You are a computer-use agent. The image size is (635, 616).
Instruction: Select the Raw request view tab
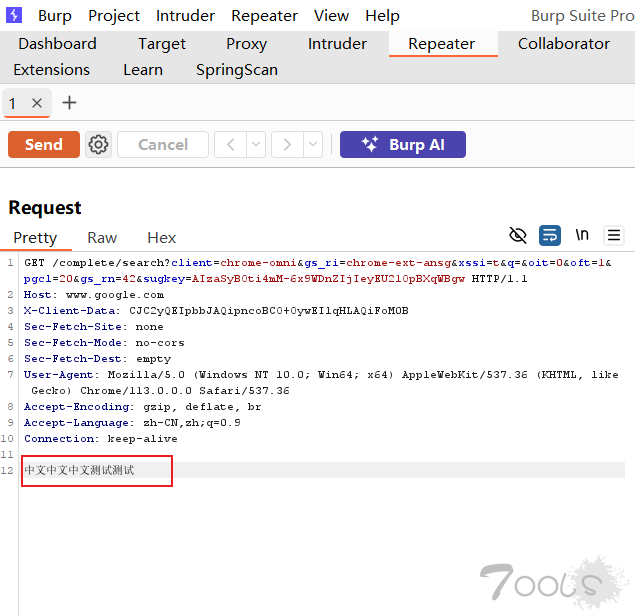tap(102, 238)
